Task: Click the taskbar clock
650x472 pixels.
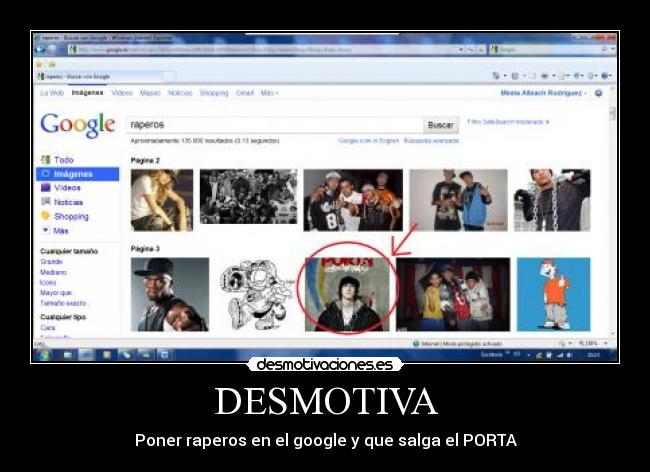Action: [594, 355]
